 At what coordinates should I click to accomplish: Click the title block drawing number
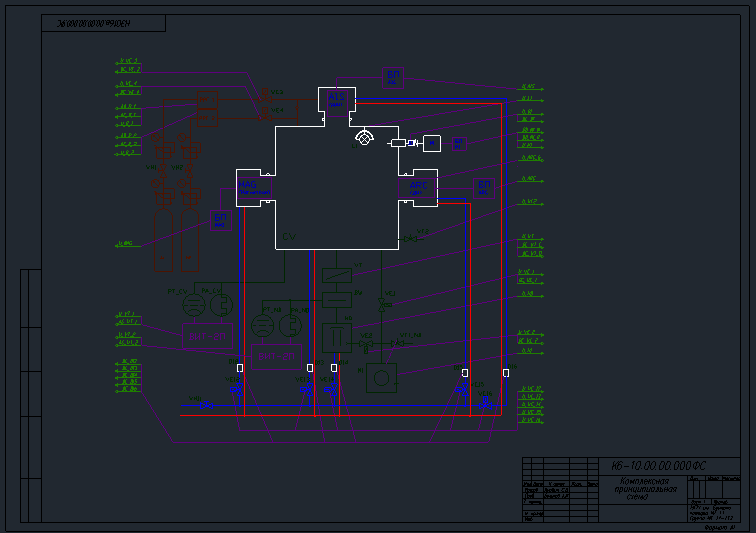pyautogui.click(x=658, y=465)
